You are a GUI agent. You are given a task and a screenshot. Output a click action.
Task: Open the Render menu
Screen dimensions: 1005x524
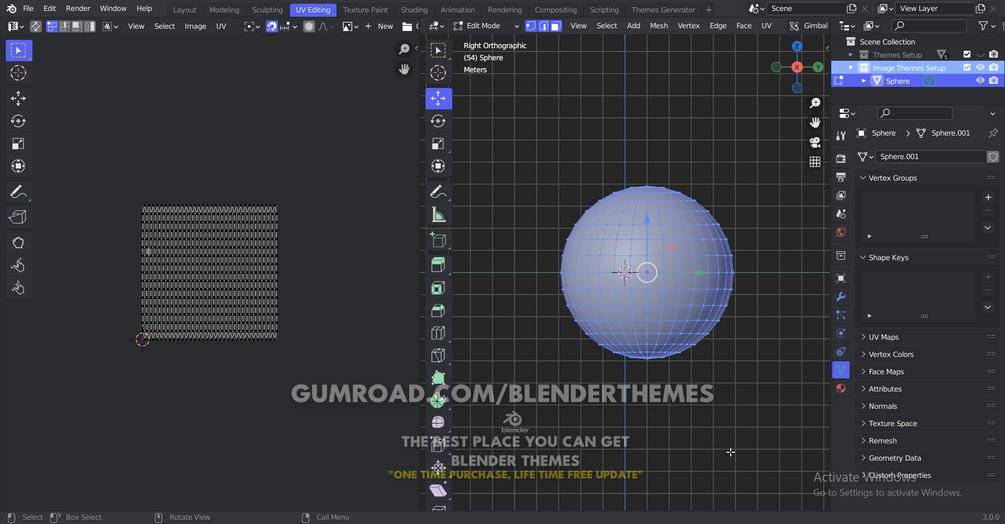tap(78, 8)
